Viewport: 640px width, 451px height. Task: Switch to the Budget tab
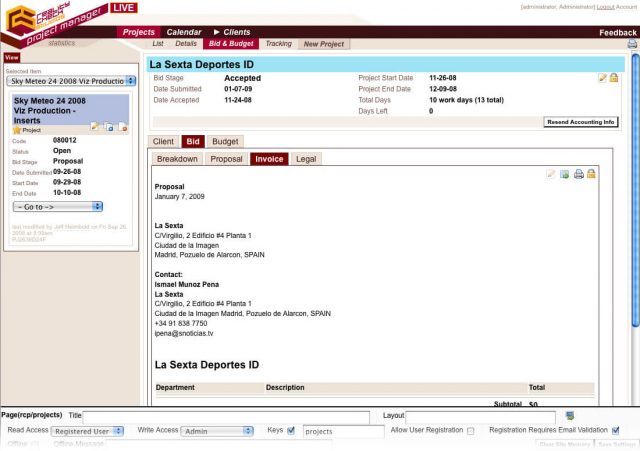pos(225,142)
